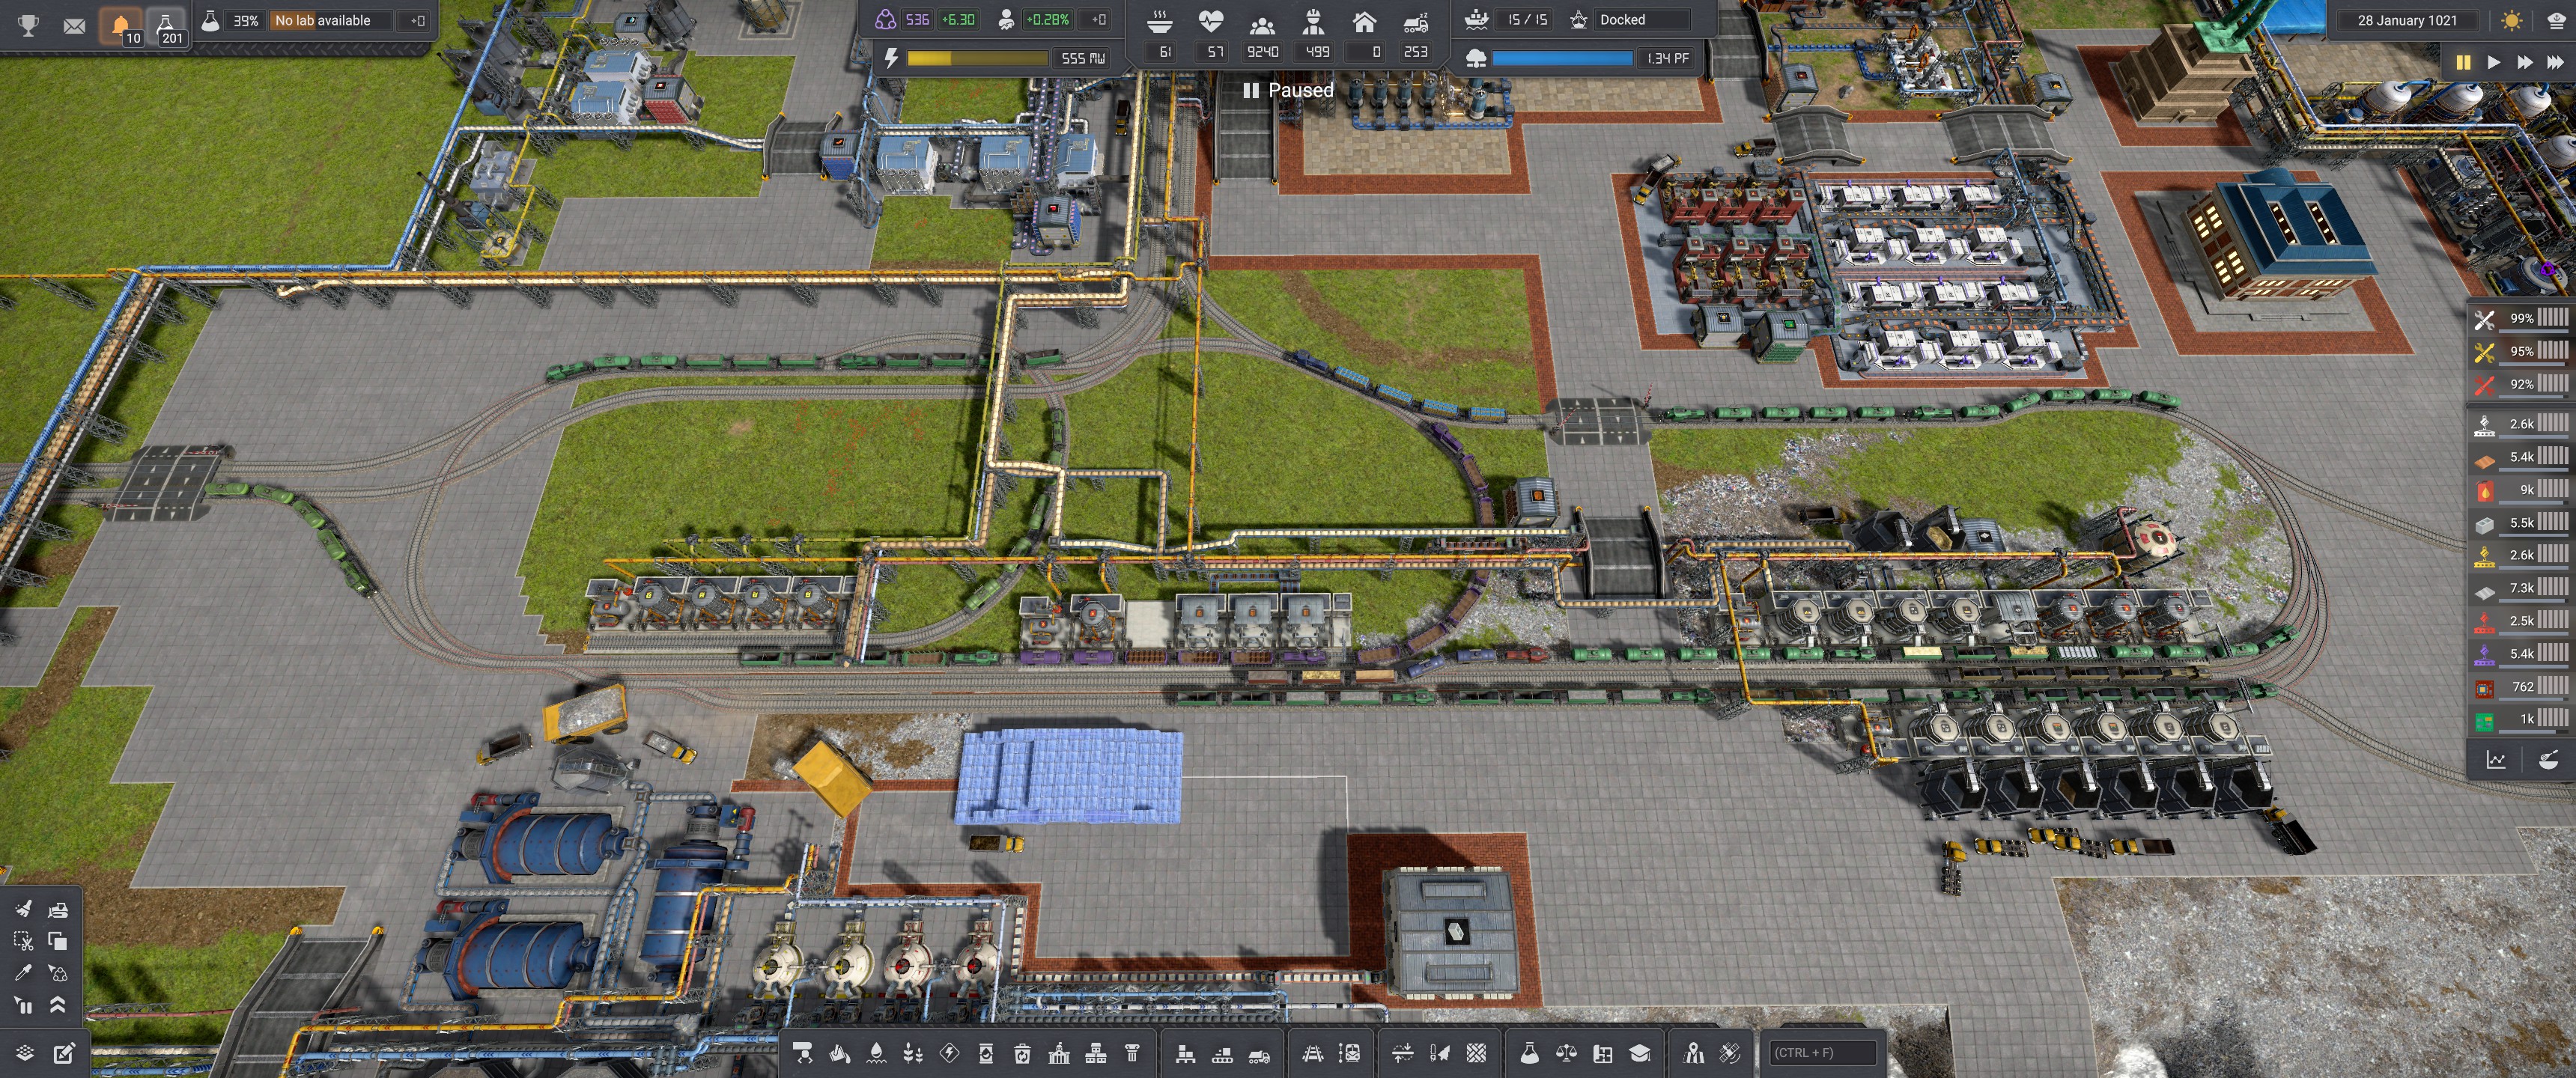
Task: Open research flask in bottom toolbar
Action: [x=1529, y=1052]
